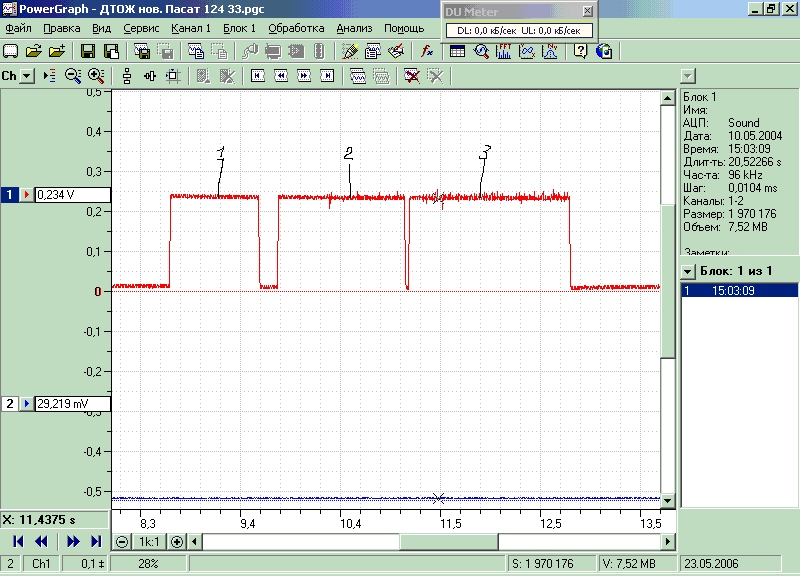Click the toolbar blank new-document icon
The height and width of the screenshot is (576, 800).
tap(11, 51)
